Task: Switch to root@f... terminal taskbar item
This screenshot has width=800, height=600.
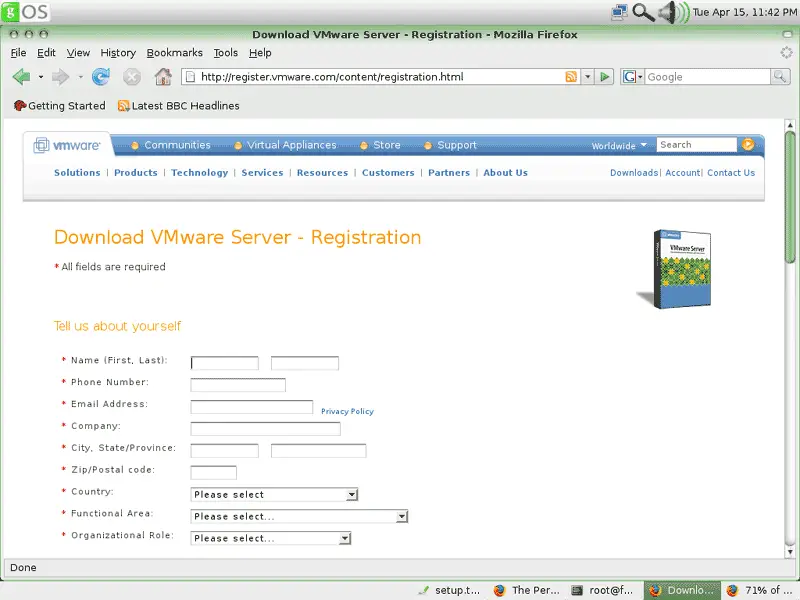Action: coord(602,590)
